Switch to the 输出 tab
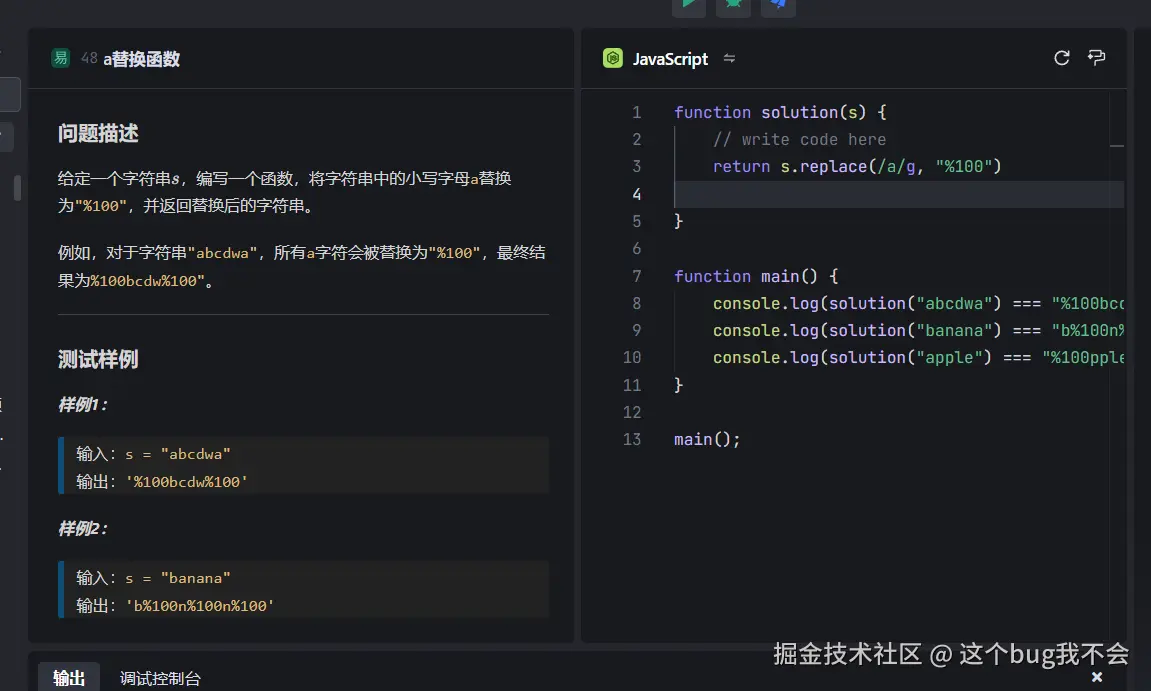Image resolution: width=1151 pixels, height=691 pixels. [68, 677]
